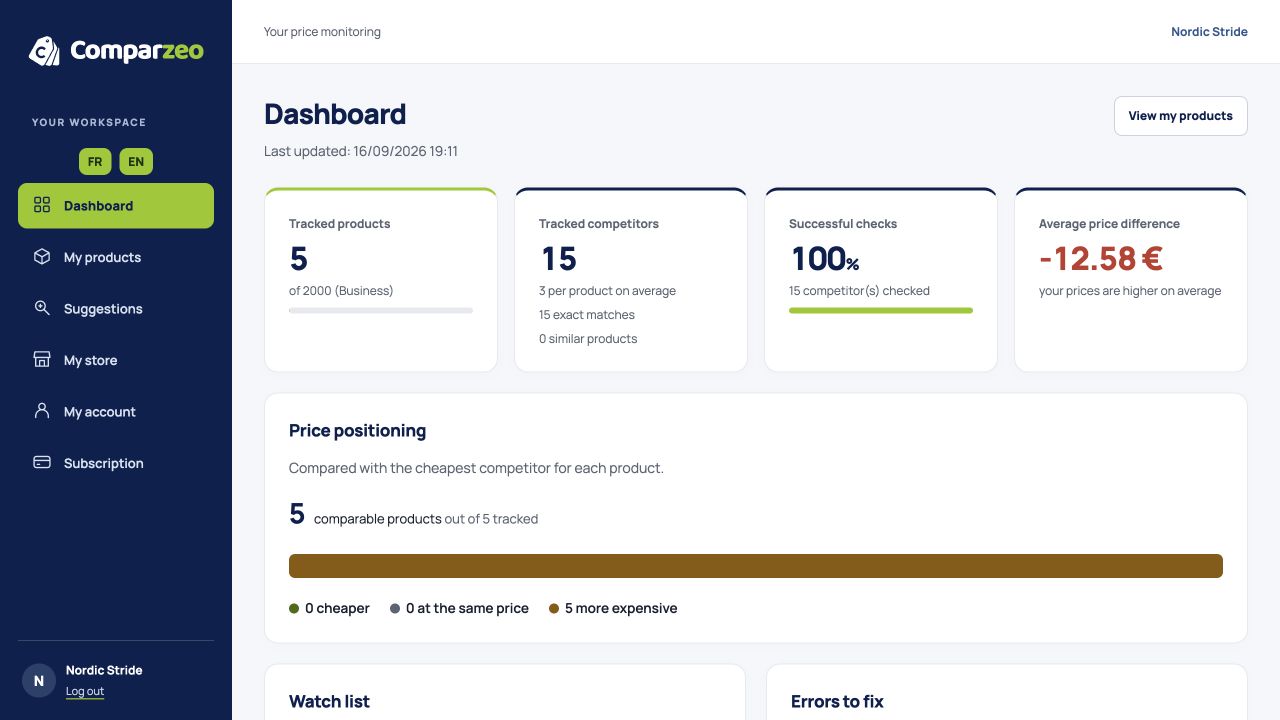
Task: Click the Subscription card icon
Action: [42, 463]
